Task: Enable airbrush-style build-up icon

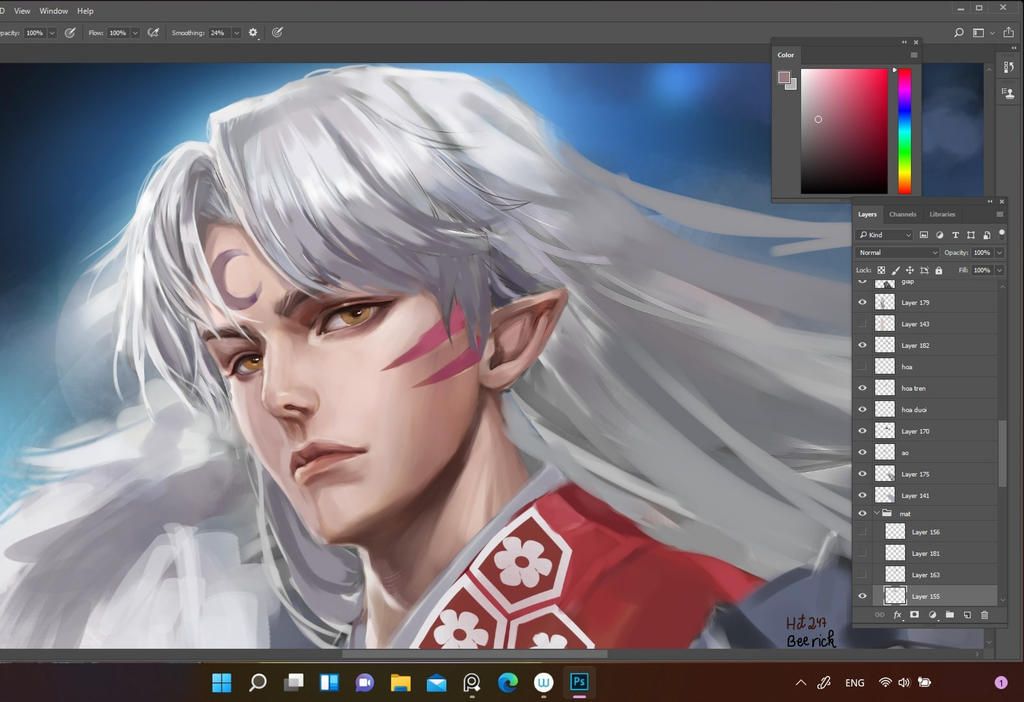Action: pos(153,33)
